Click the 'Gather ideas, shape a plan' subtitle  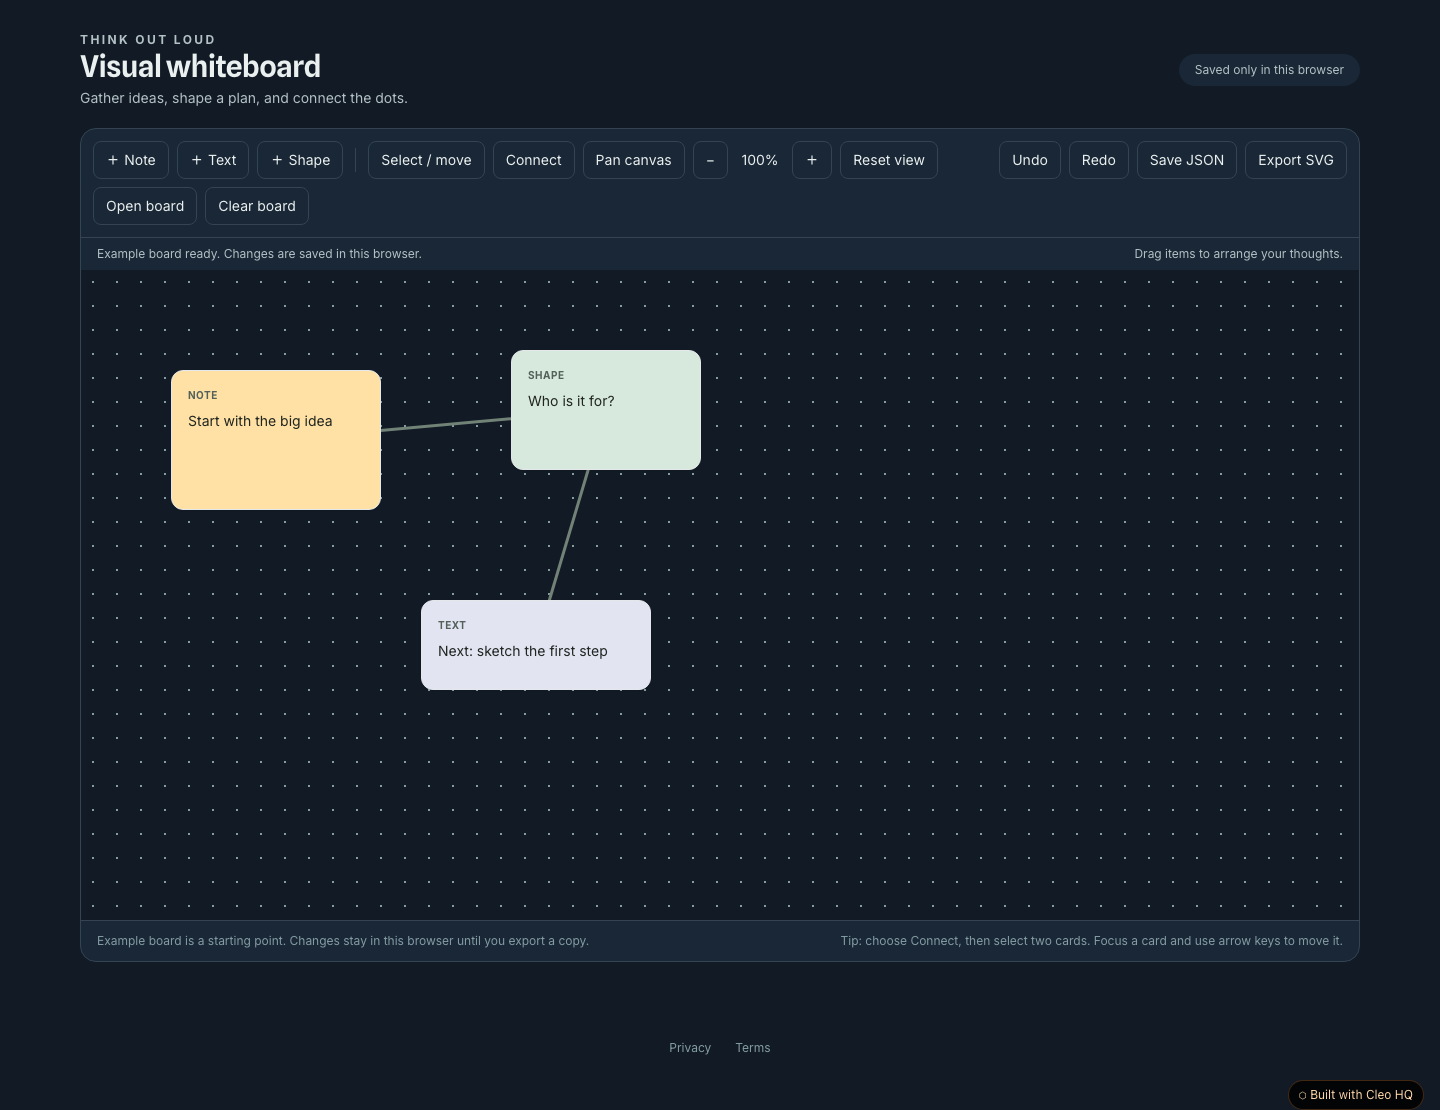[x=244, y=98]
